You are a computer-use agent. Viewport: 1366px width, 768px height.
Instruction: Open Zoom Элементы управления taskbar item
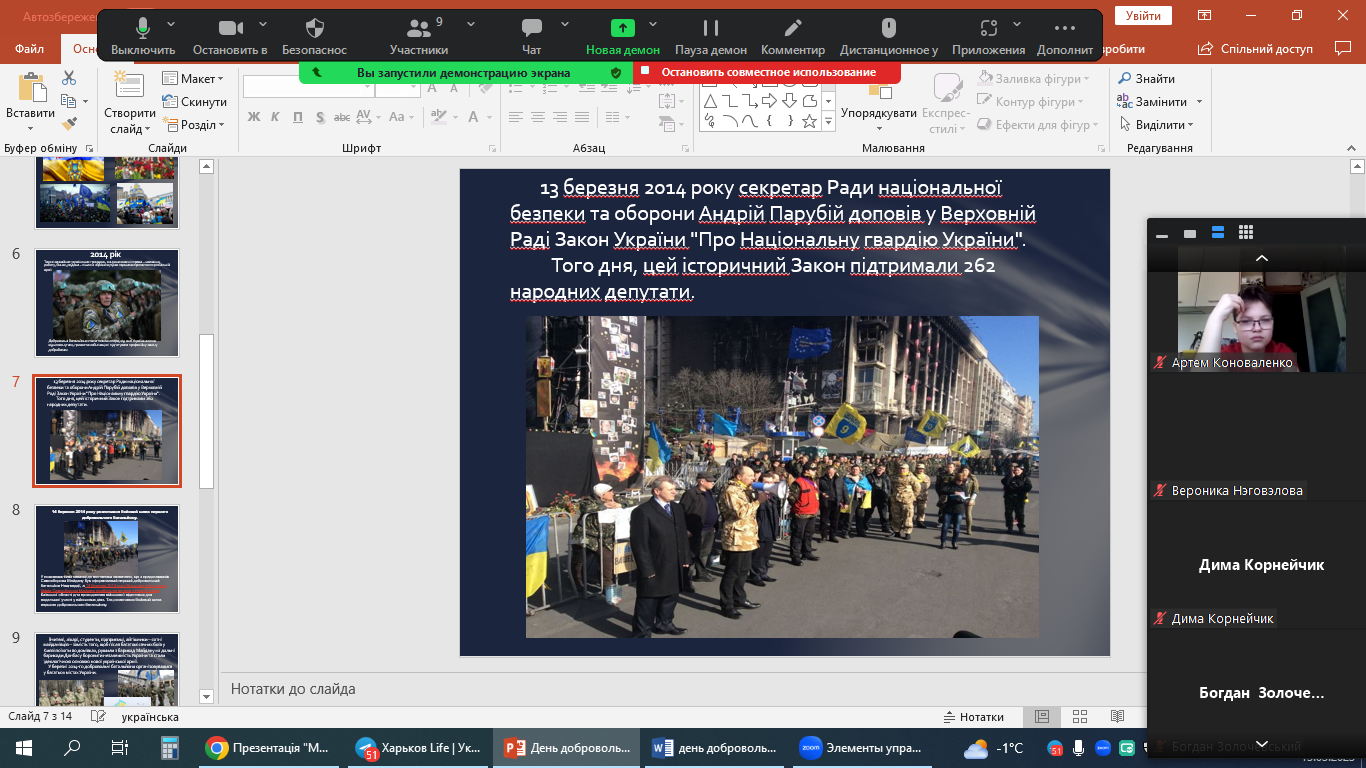(865, 748)
